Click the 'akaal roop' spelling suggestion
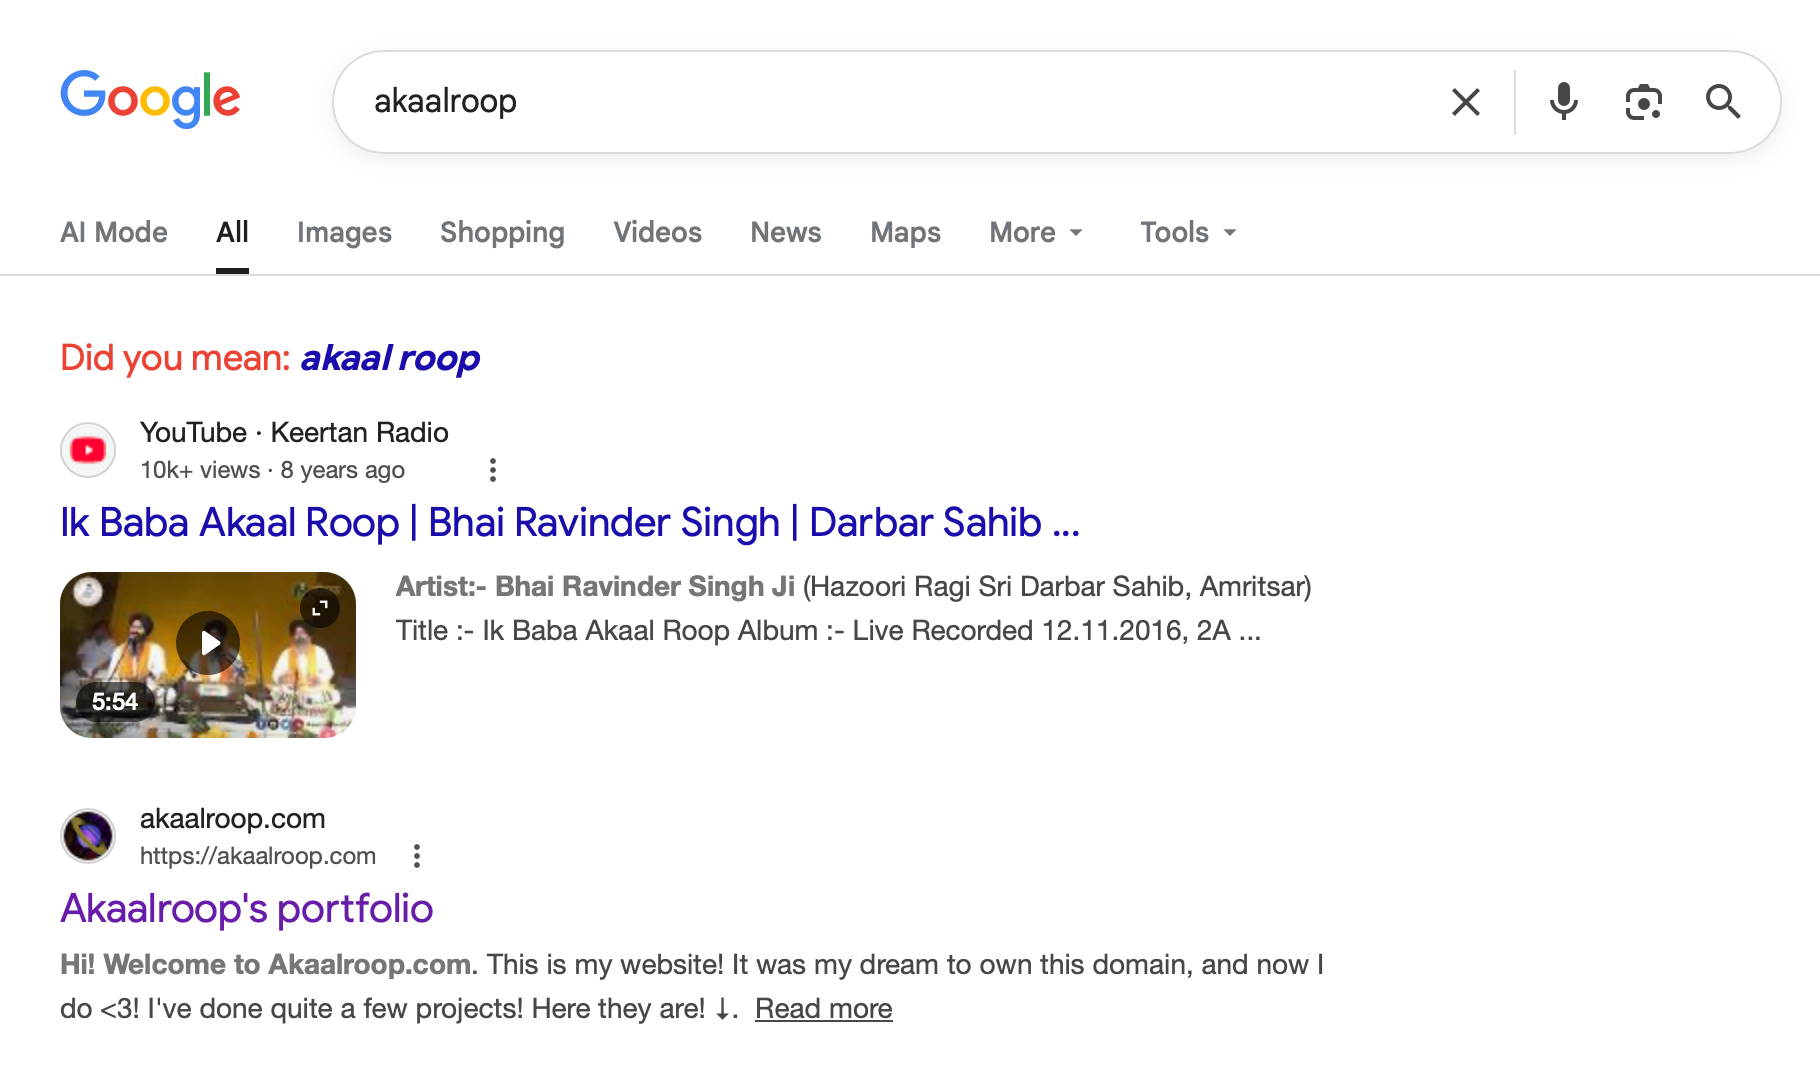Screen dimensions: 1820x1088 click(390, 358)
